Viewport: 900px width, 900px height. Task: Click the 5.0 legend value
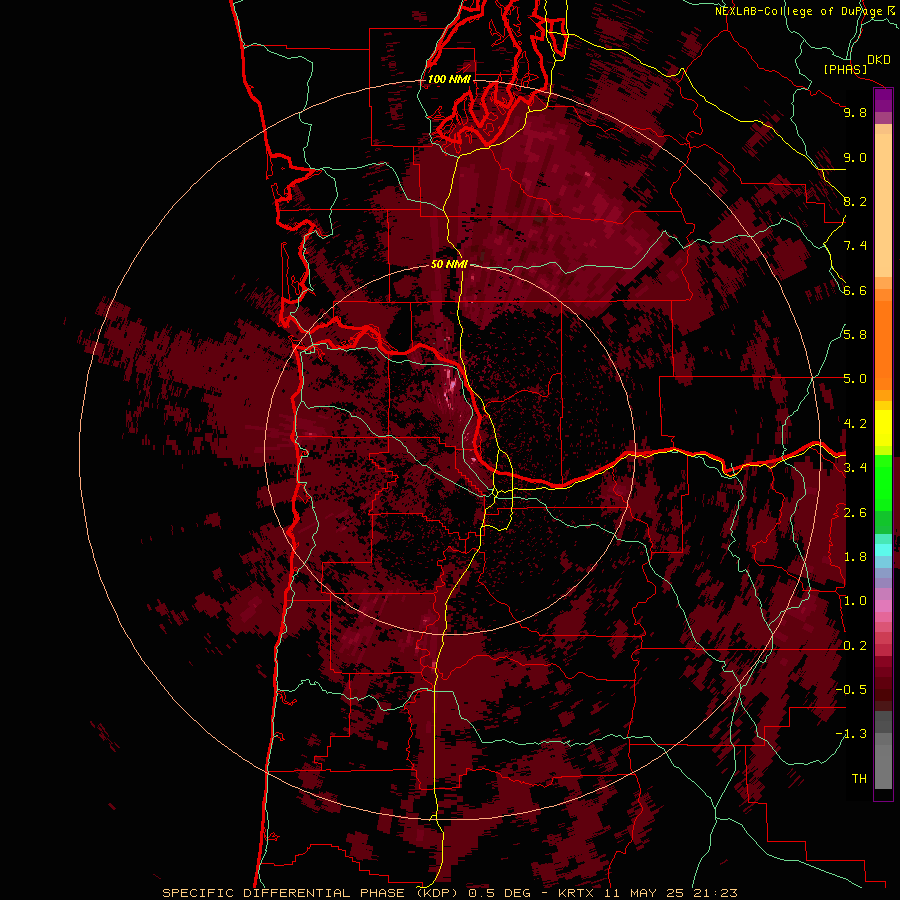tap(855, 379)
